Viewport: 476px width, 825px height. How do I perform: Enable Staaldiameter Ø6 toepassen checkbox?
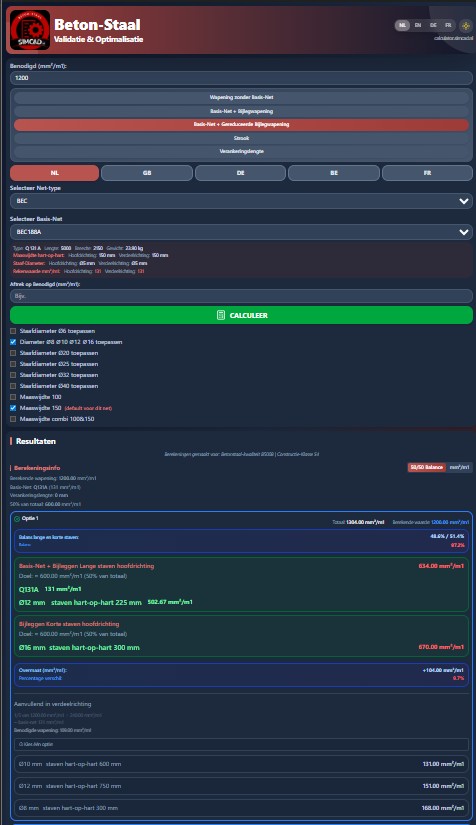click(13, 331)
